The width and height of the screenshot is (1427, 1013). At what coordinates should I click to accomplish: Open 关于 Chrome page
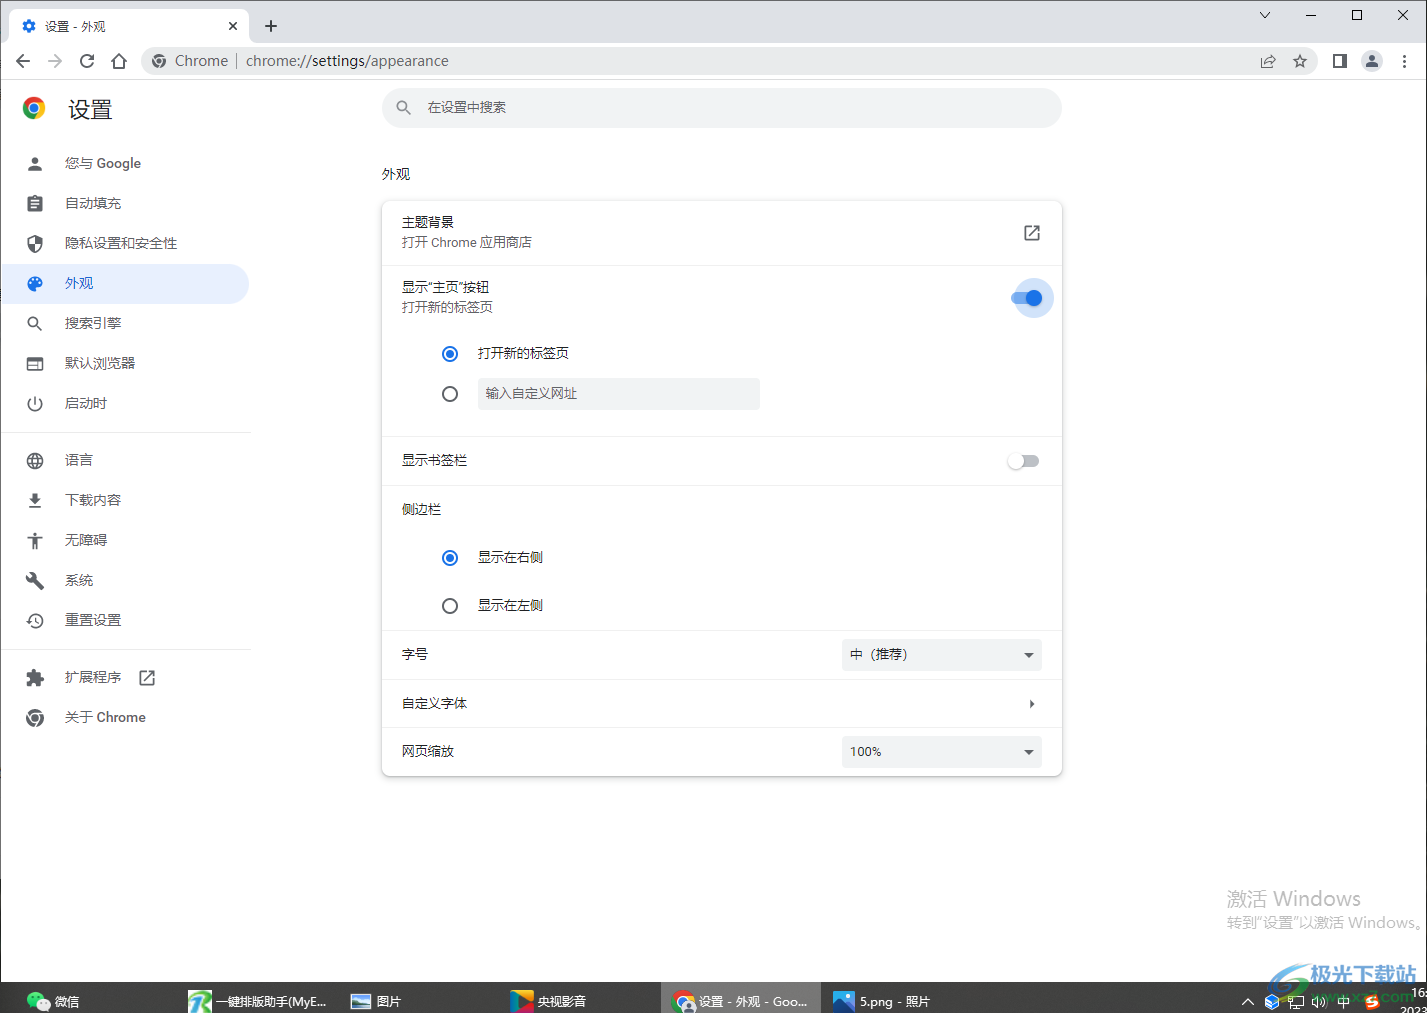tap(125, 717)
